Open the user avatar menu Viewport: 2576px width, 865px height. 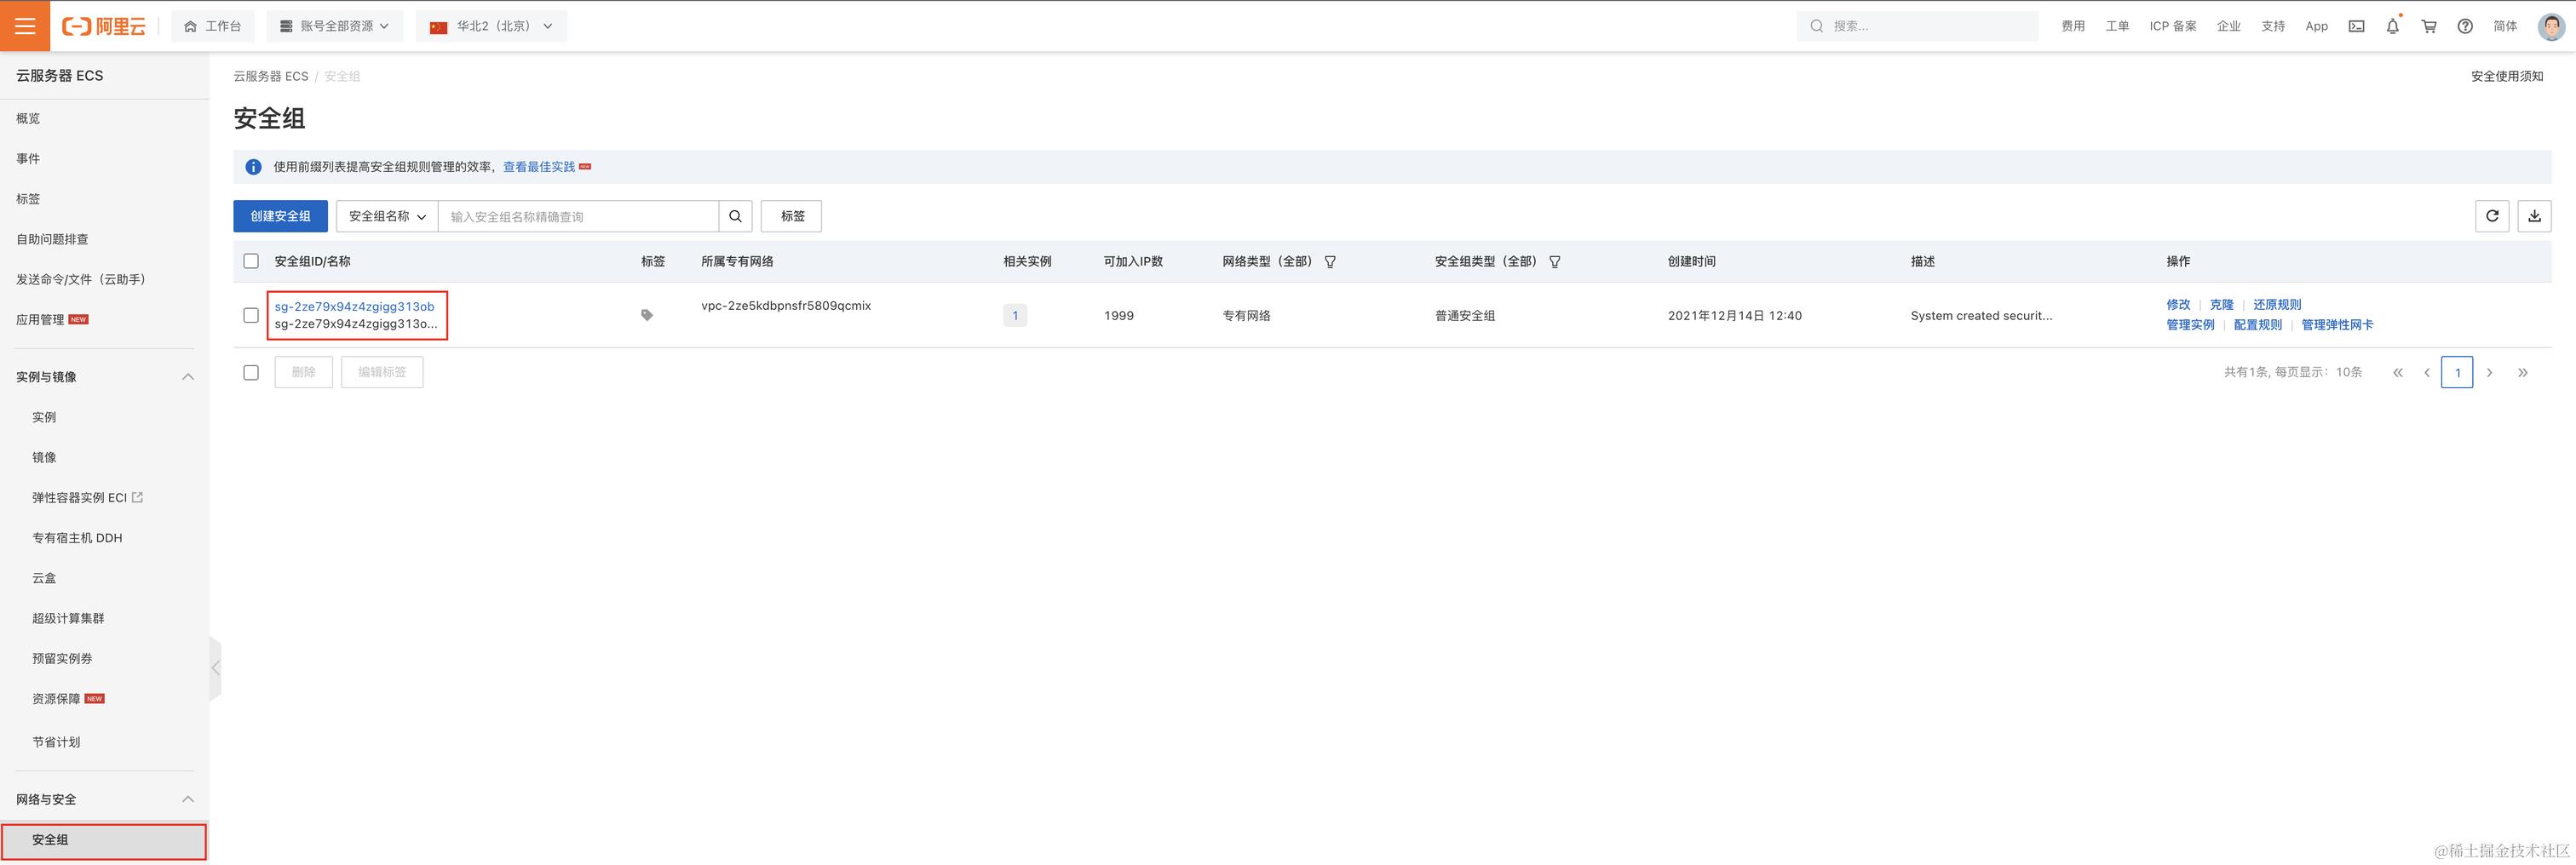click(x=2551, y=26)
